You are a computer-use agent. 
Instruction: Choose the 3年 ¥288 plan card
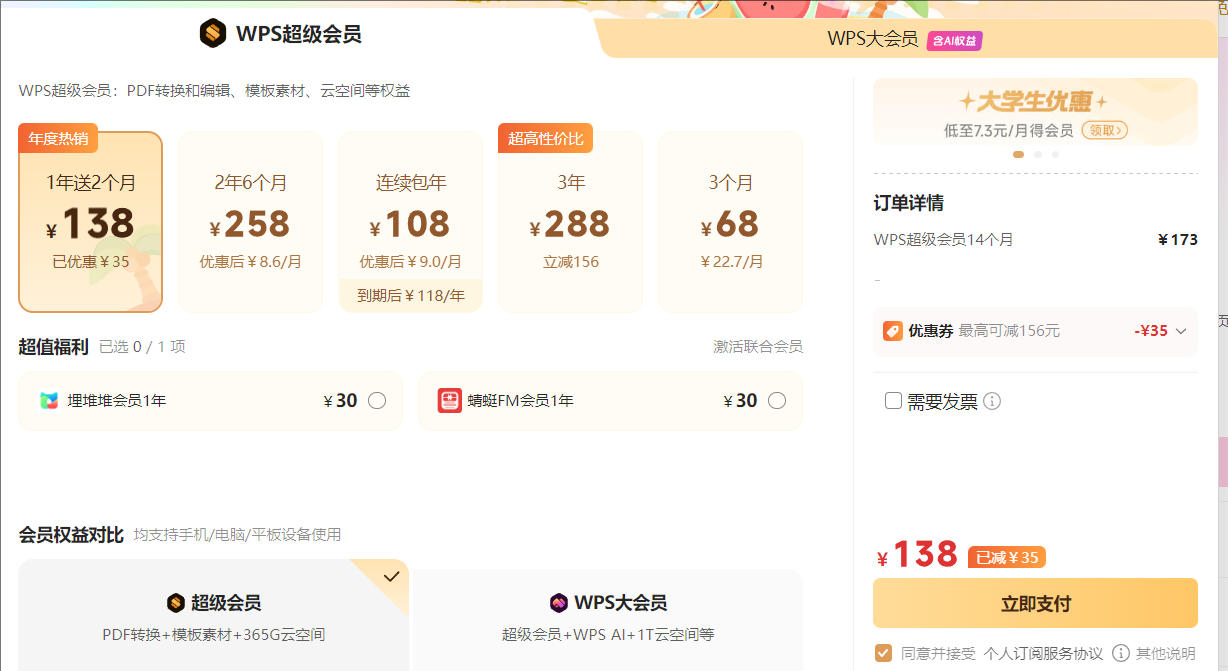pos(570,222)
